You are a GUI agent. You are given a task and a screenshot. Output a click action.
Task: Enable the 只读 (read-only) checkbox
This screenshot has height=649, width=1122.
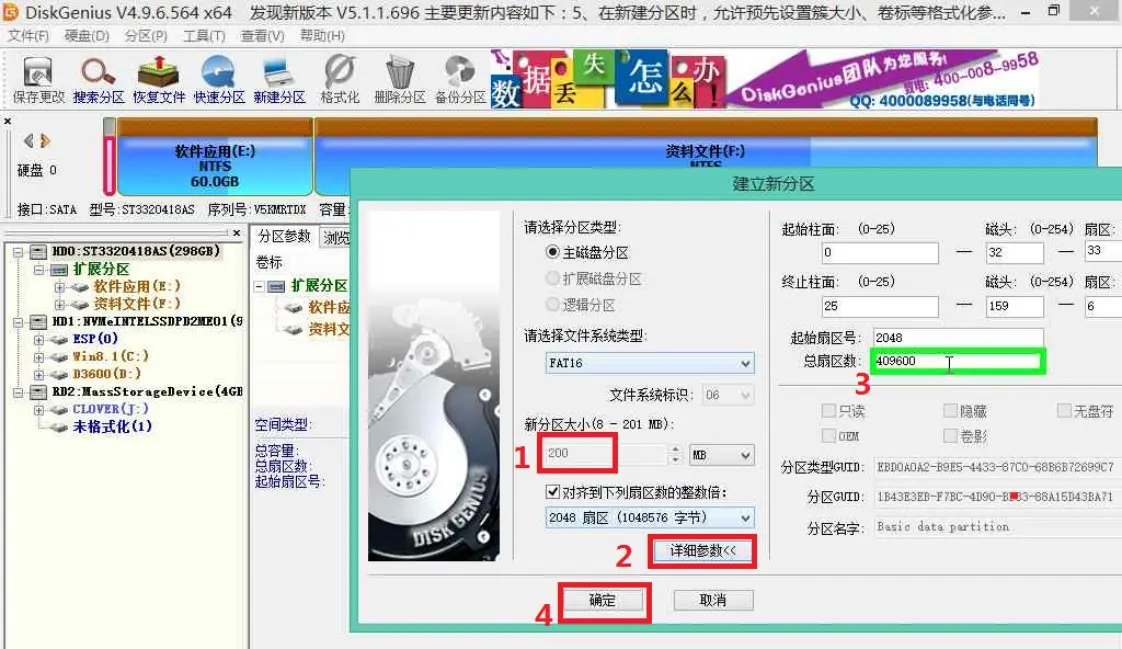828,411
